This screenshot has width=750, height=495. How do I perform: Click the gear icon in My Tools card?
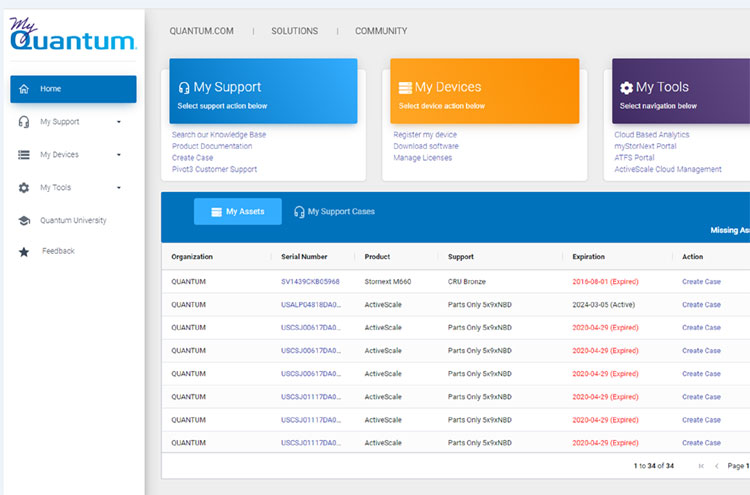pos(626,88)
